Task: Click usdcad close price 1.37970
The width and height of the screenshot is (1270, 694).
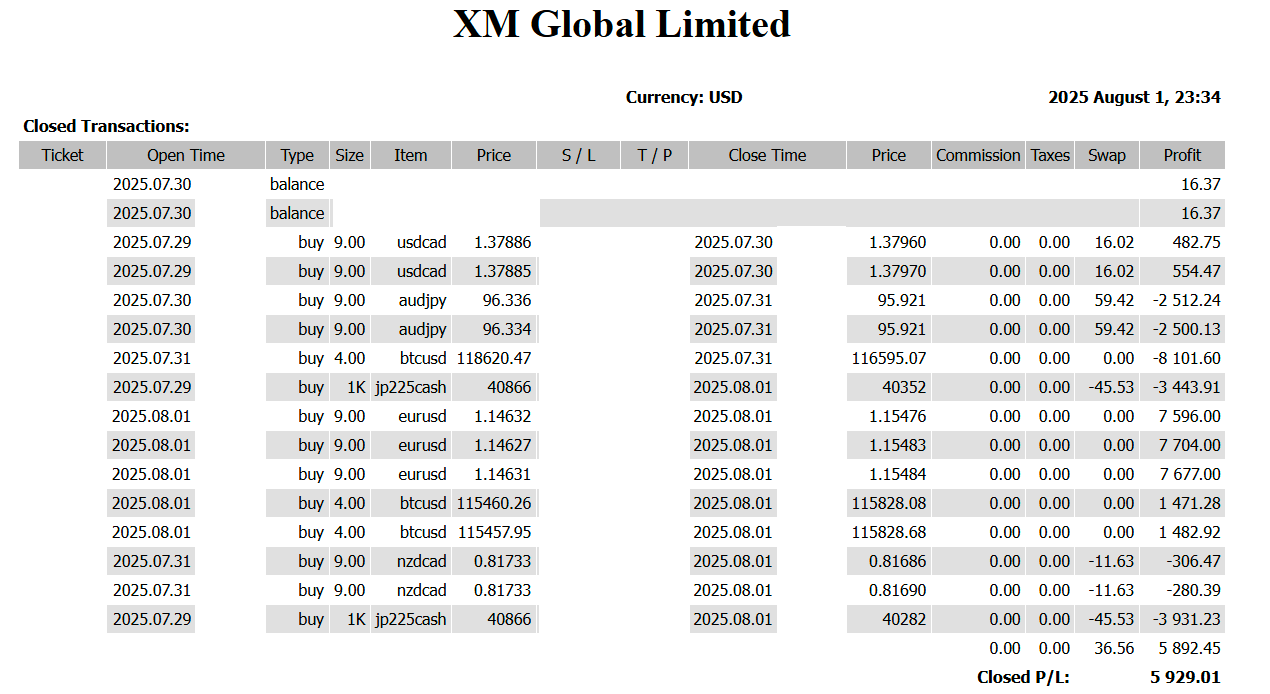Action: [x=898, y=271]
